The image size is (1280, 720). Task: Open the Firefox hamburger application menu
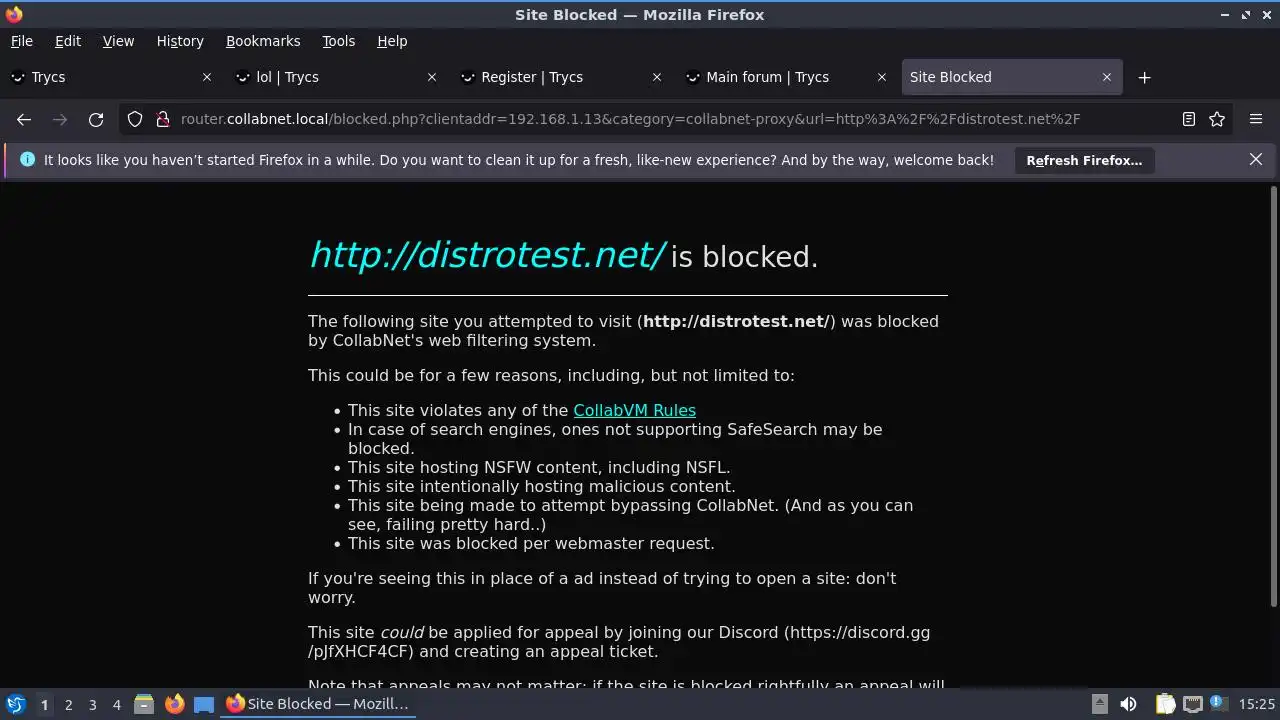tap(1256, 119)
